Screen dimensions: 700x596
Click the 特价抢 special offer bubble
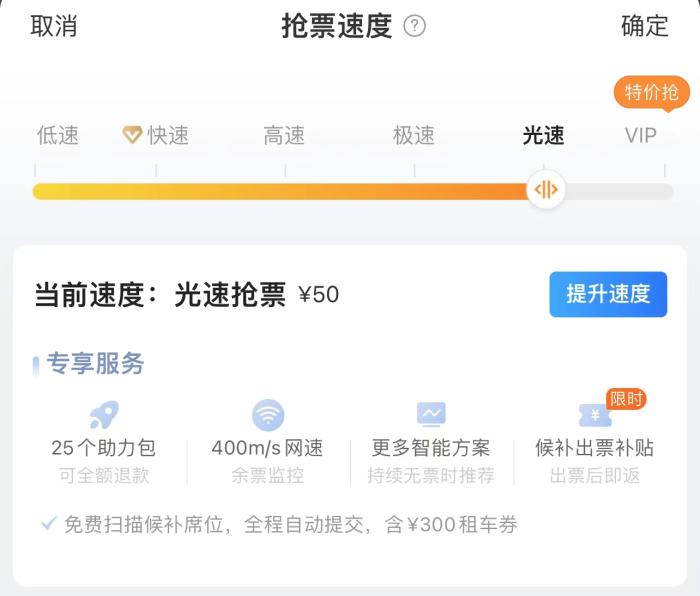pyautogui.click(x=652, y=93)
